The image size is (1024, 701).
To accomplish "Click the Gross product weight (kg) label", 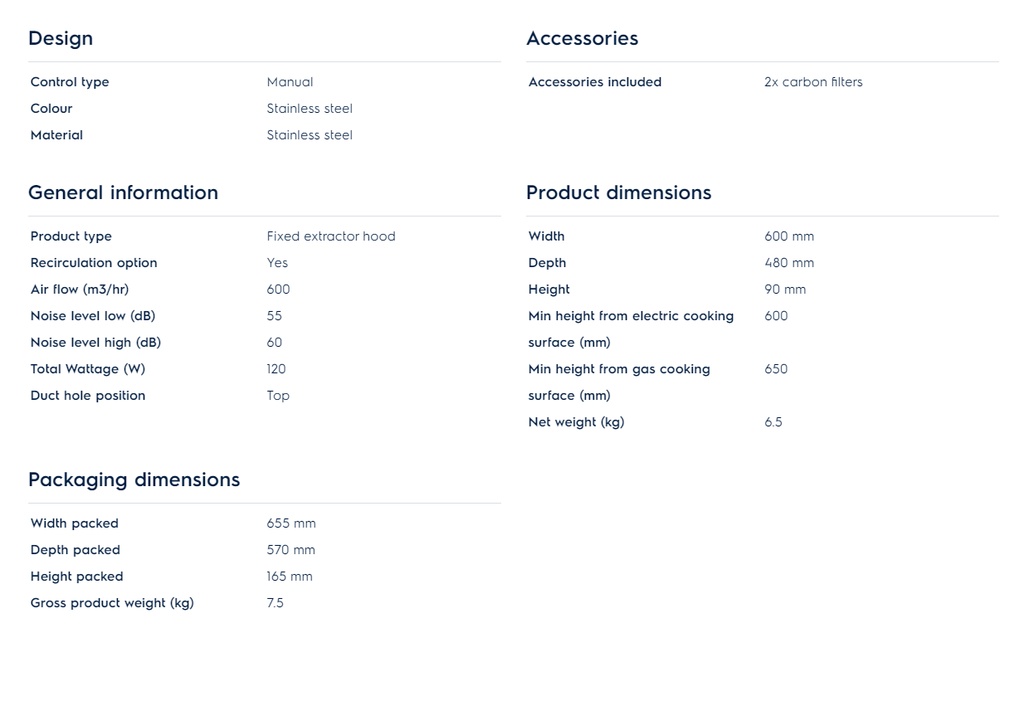I will click(x=112, y=603).
